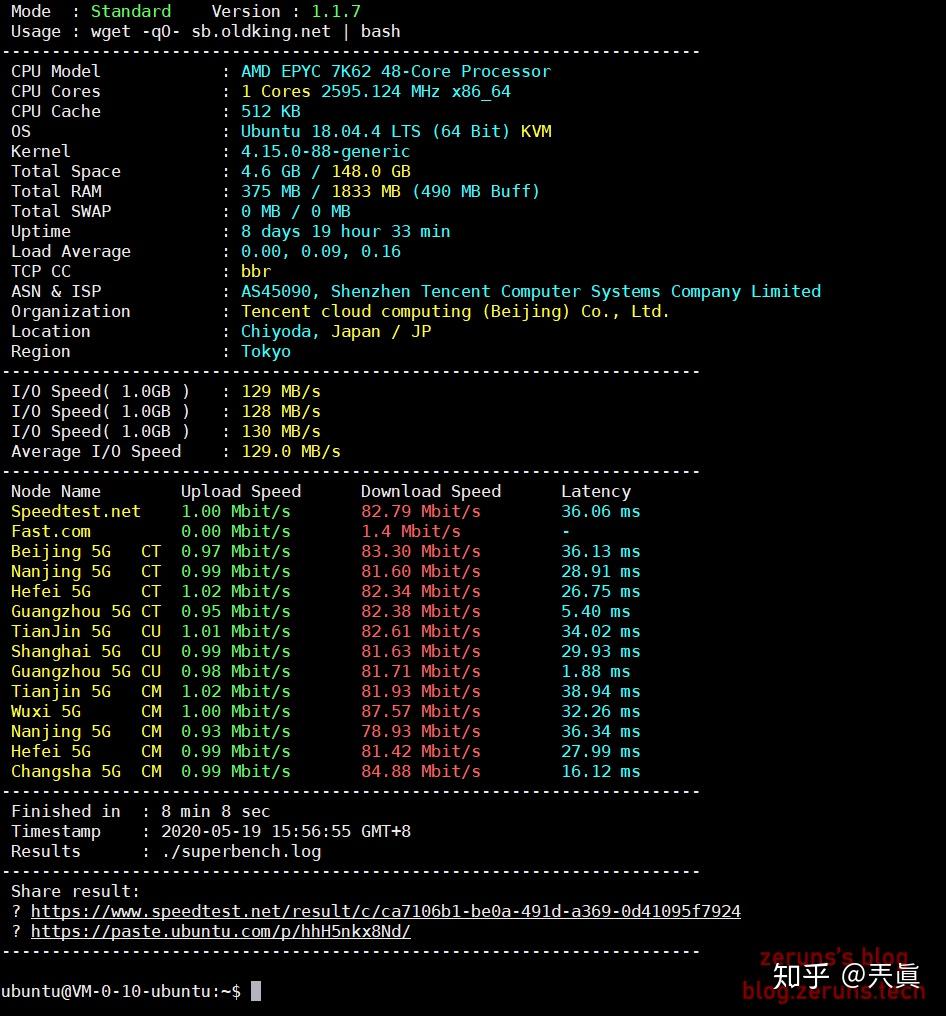Image resolution: width=946 pixels, height=1016 pixels.
Task: Click the 'Wuxi 5G CM' node name
Action: coord(86,711)
